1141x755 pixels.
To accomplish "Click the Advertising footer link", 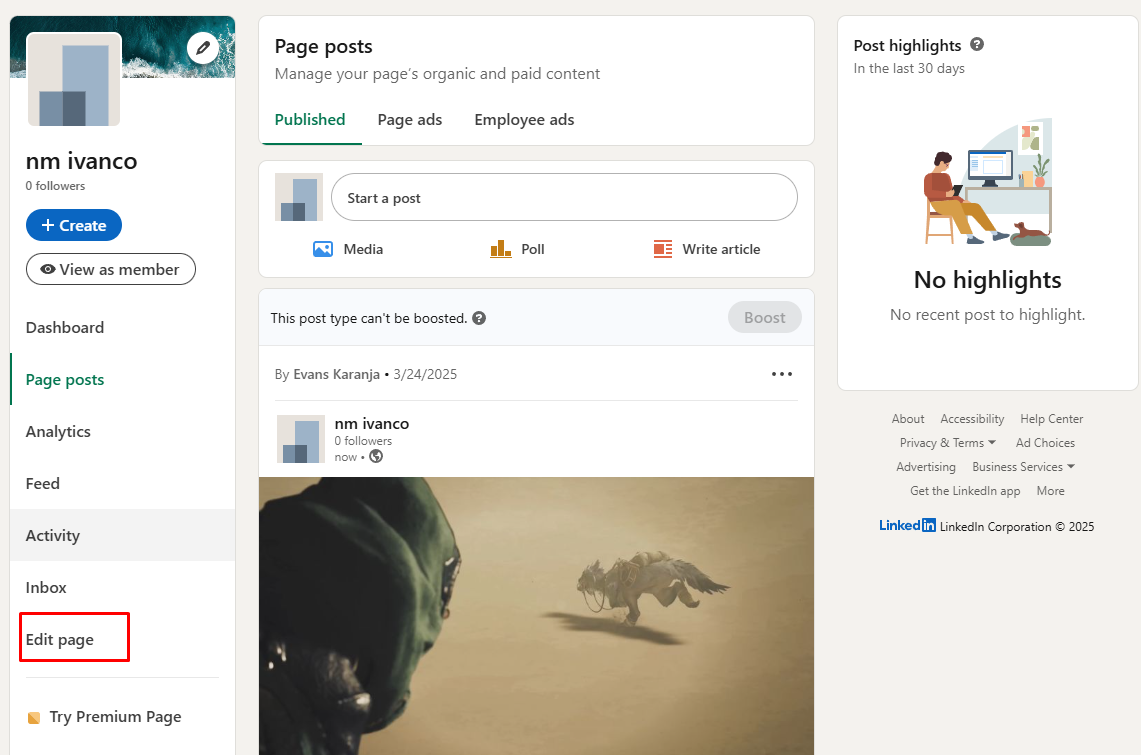I will pos(926,466).
